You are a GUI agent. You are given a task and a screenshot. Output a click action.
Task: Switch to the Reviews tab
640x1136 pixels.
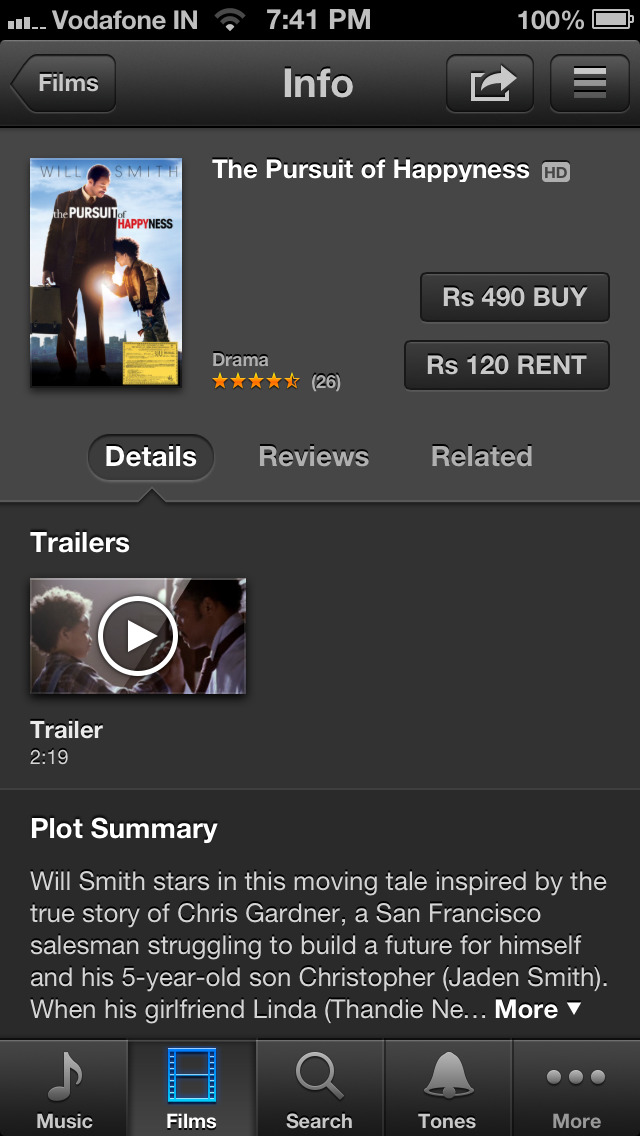(x=314, y=456)
